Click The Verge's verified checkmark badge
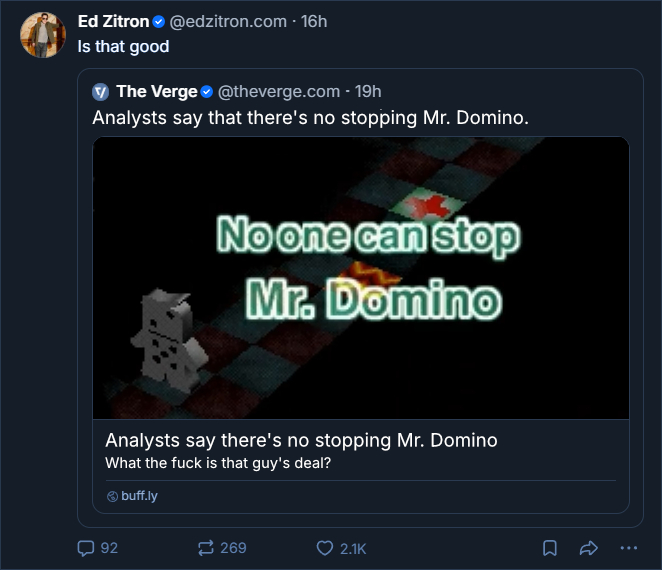This screenshot has height=570, width=662. coord(207,92)
